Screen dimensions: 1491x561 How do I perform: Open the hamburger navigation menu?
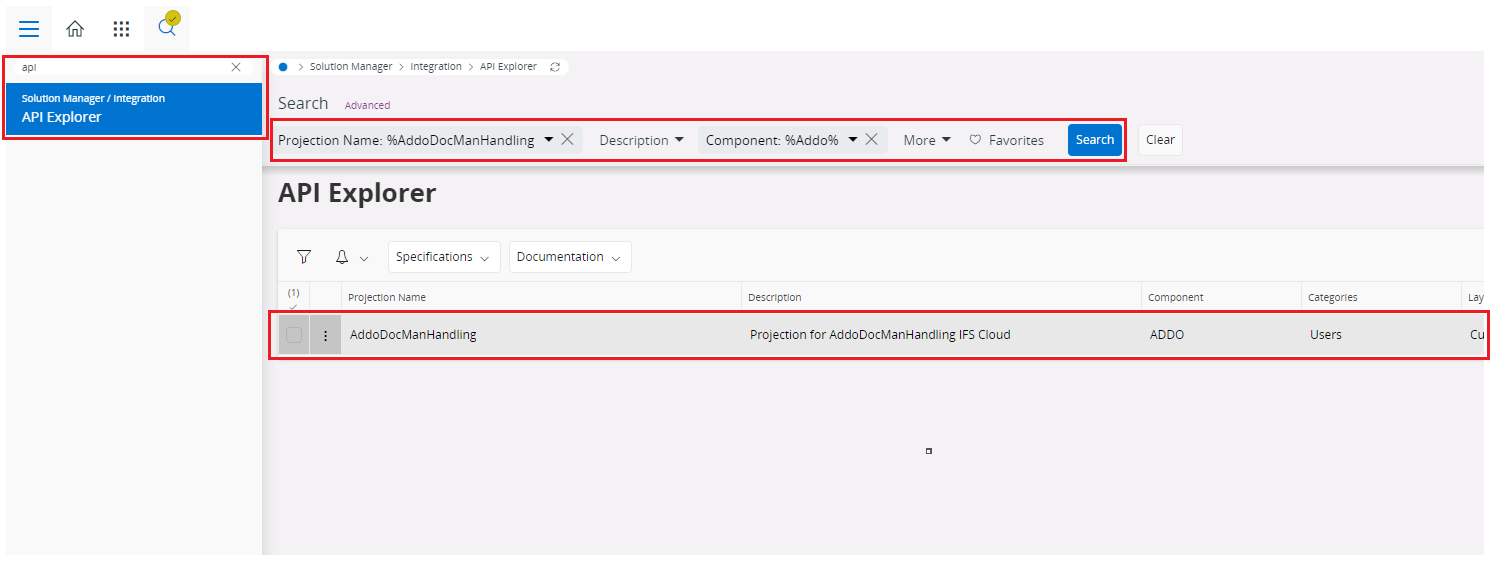(29, 28)
